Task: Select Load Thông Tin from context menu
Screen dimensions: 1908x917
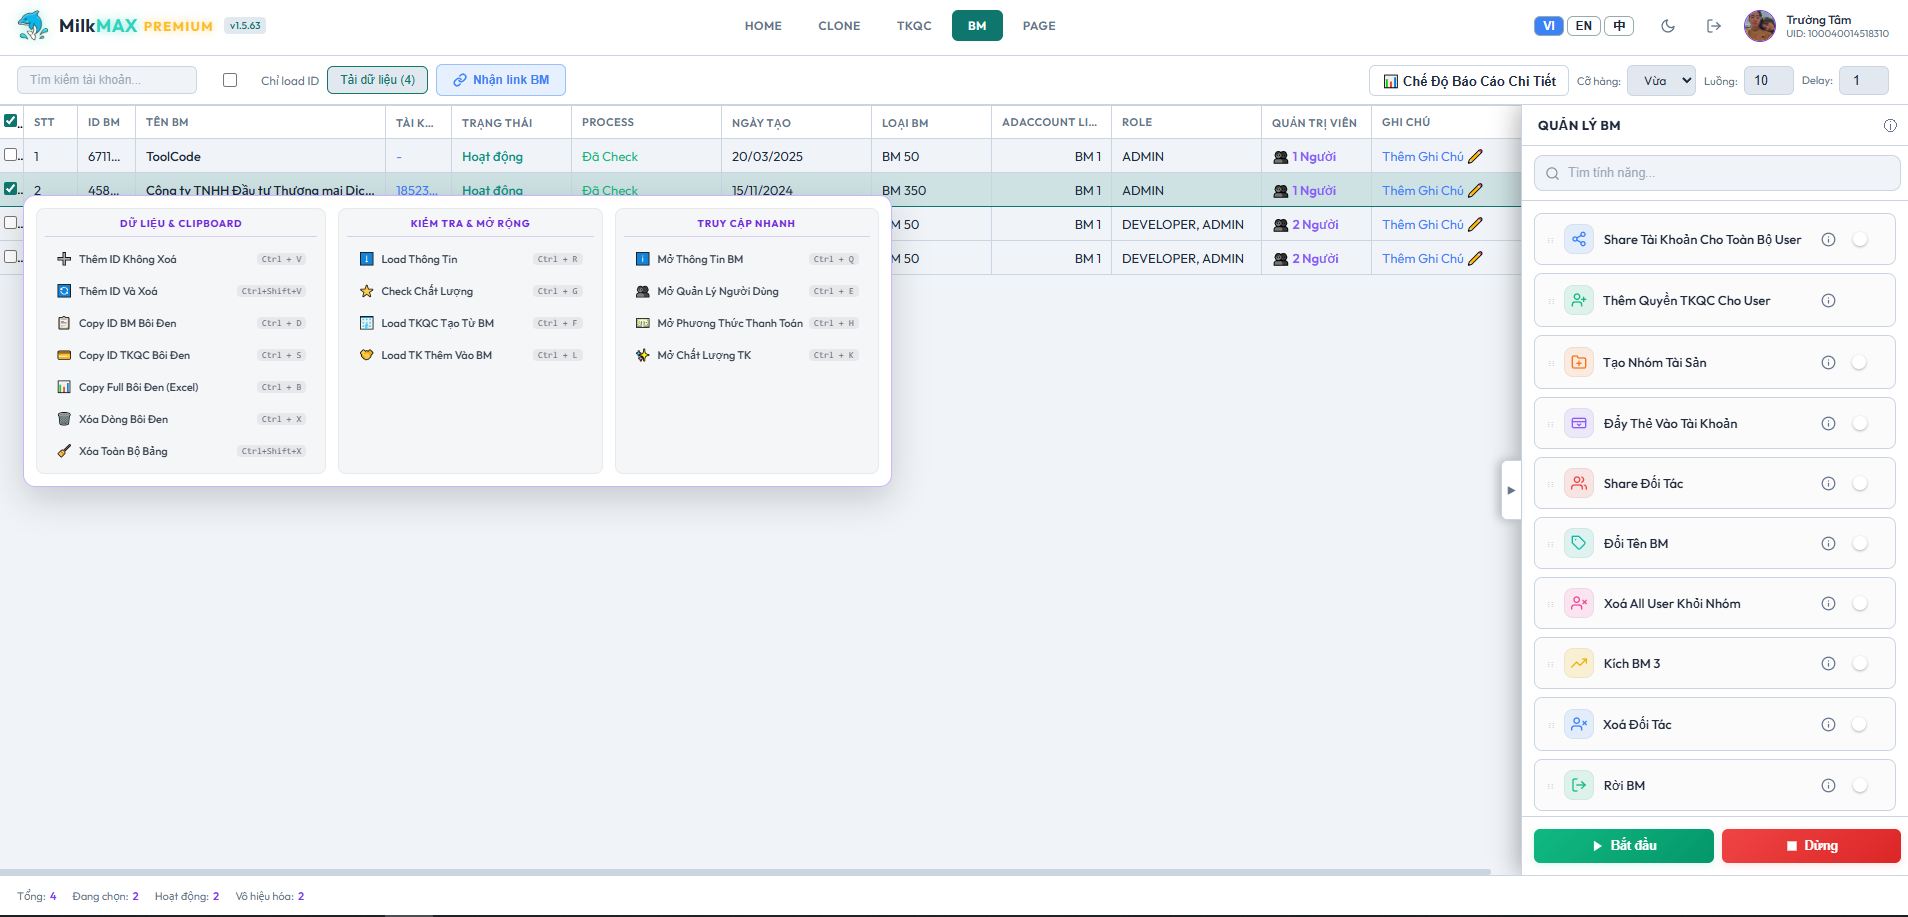Action: click(470, 259)
